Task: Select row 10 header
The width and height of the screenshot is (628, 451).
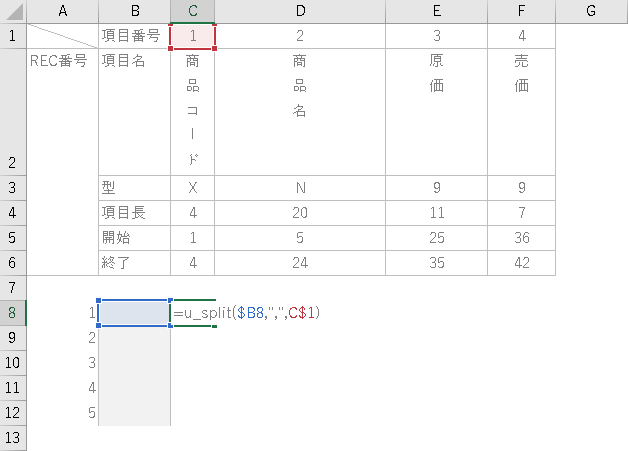Action: click(13, 363)
